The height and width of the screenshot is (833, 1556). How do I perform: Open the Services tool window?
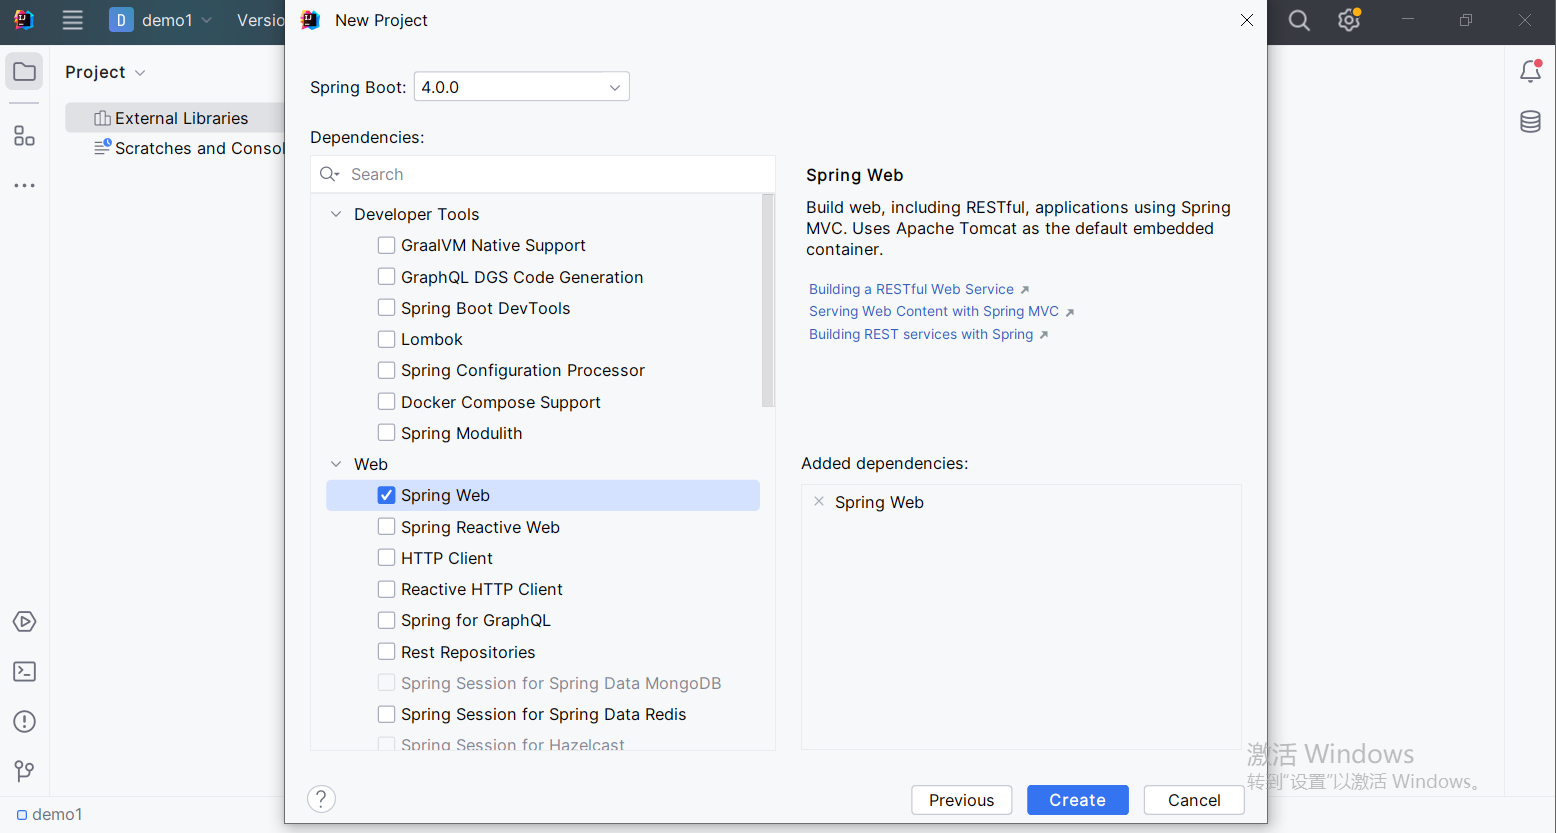(x=24, y=622)
